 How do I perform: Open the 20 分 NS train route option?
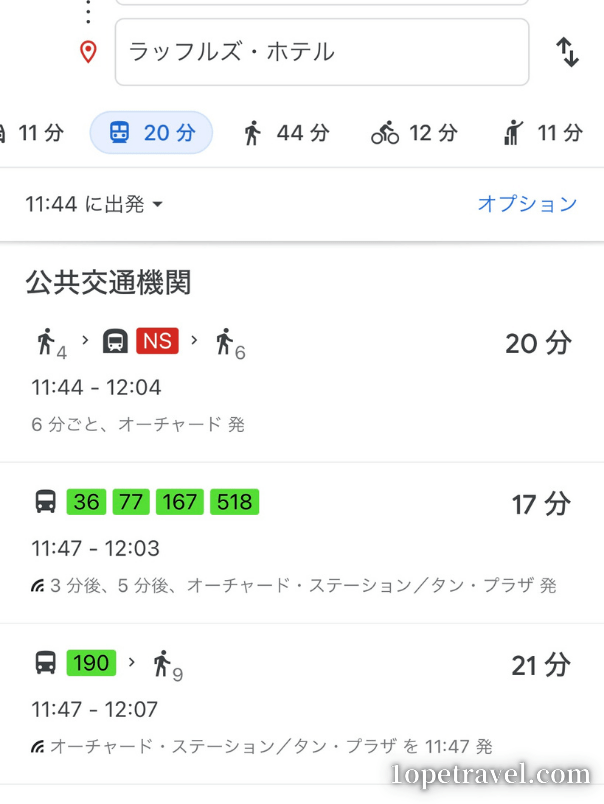(x=302, y=379)
